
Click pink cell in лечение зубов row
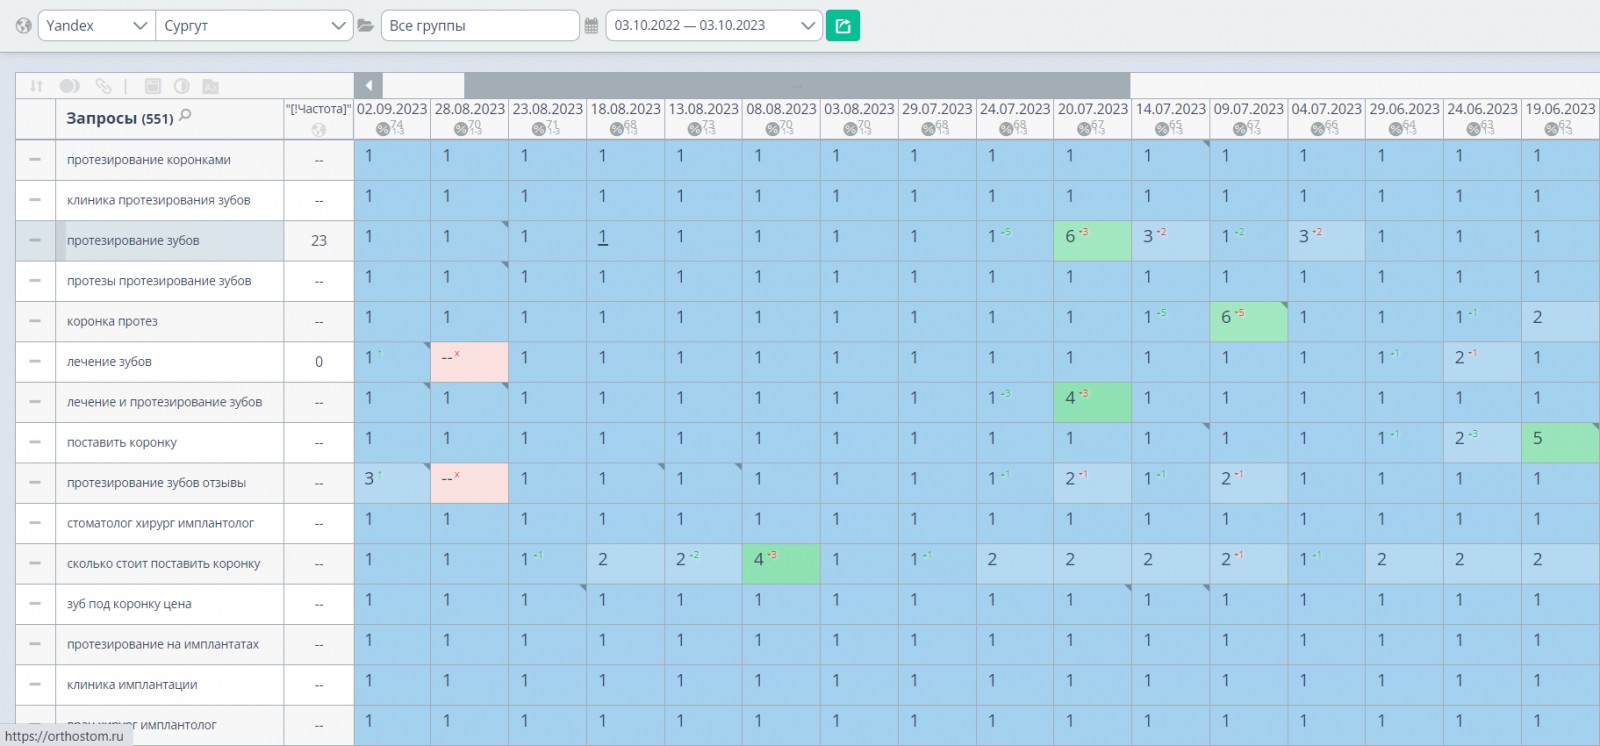469,362
